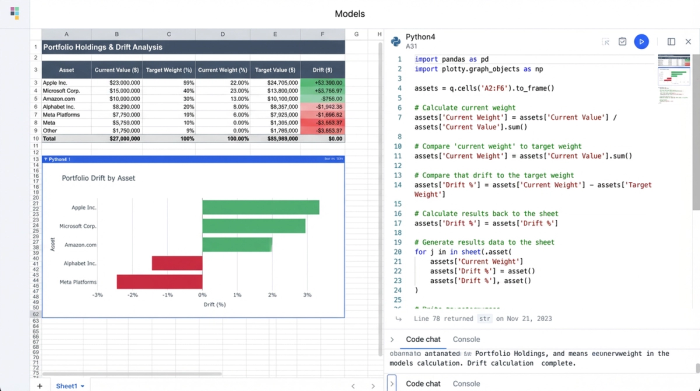Toggle the code editor panel layout icon

[x=671, y=42]
